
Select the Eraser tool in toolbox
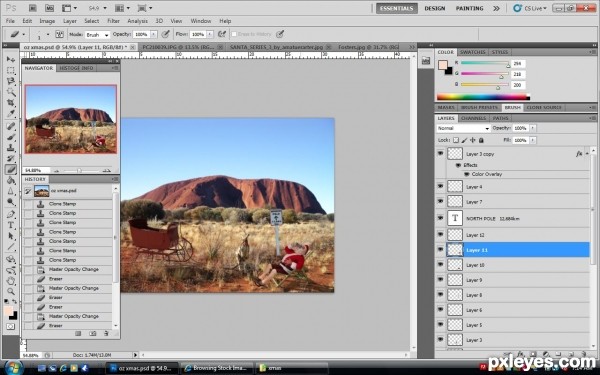[x=11, y=169]
